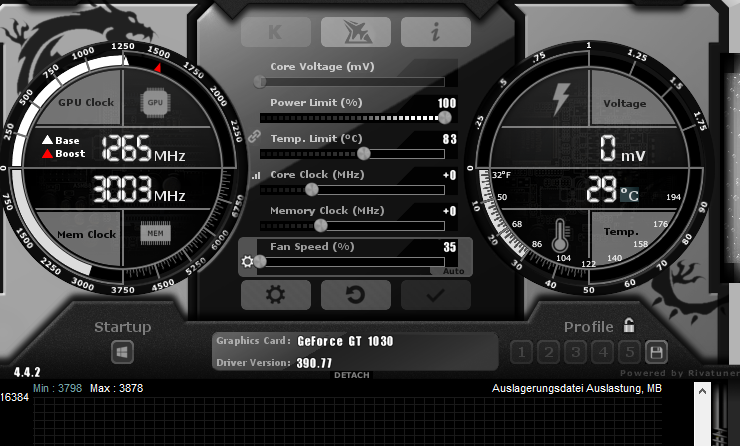
Task: Click the 0 mV voltage readout
Action: [x=622, y=149]
